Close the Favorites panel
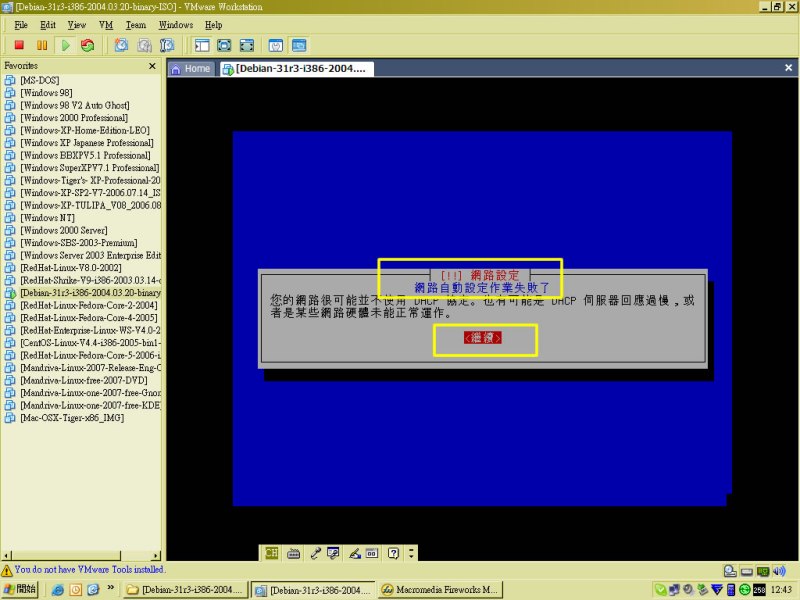The image size is (800, 600). [152, 66]
